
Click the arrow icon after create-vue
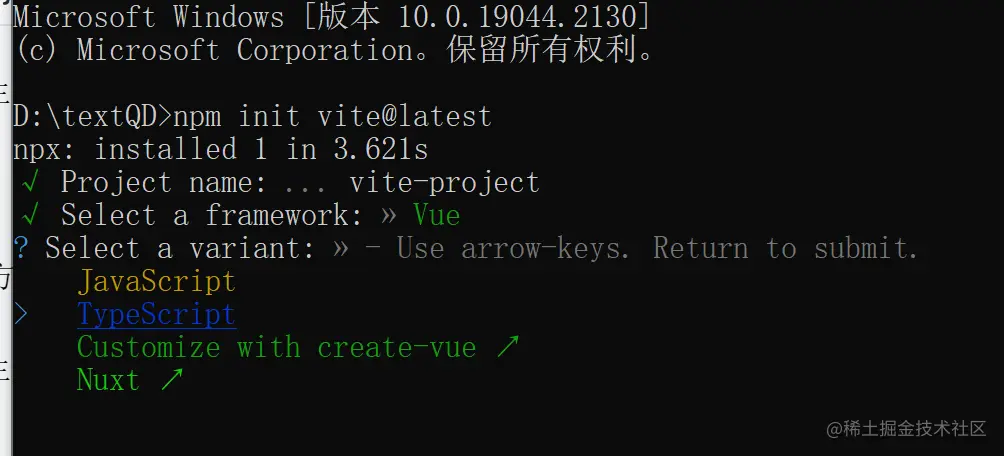pos(508,347)
